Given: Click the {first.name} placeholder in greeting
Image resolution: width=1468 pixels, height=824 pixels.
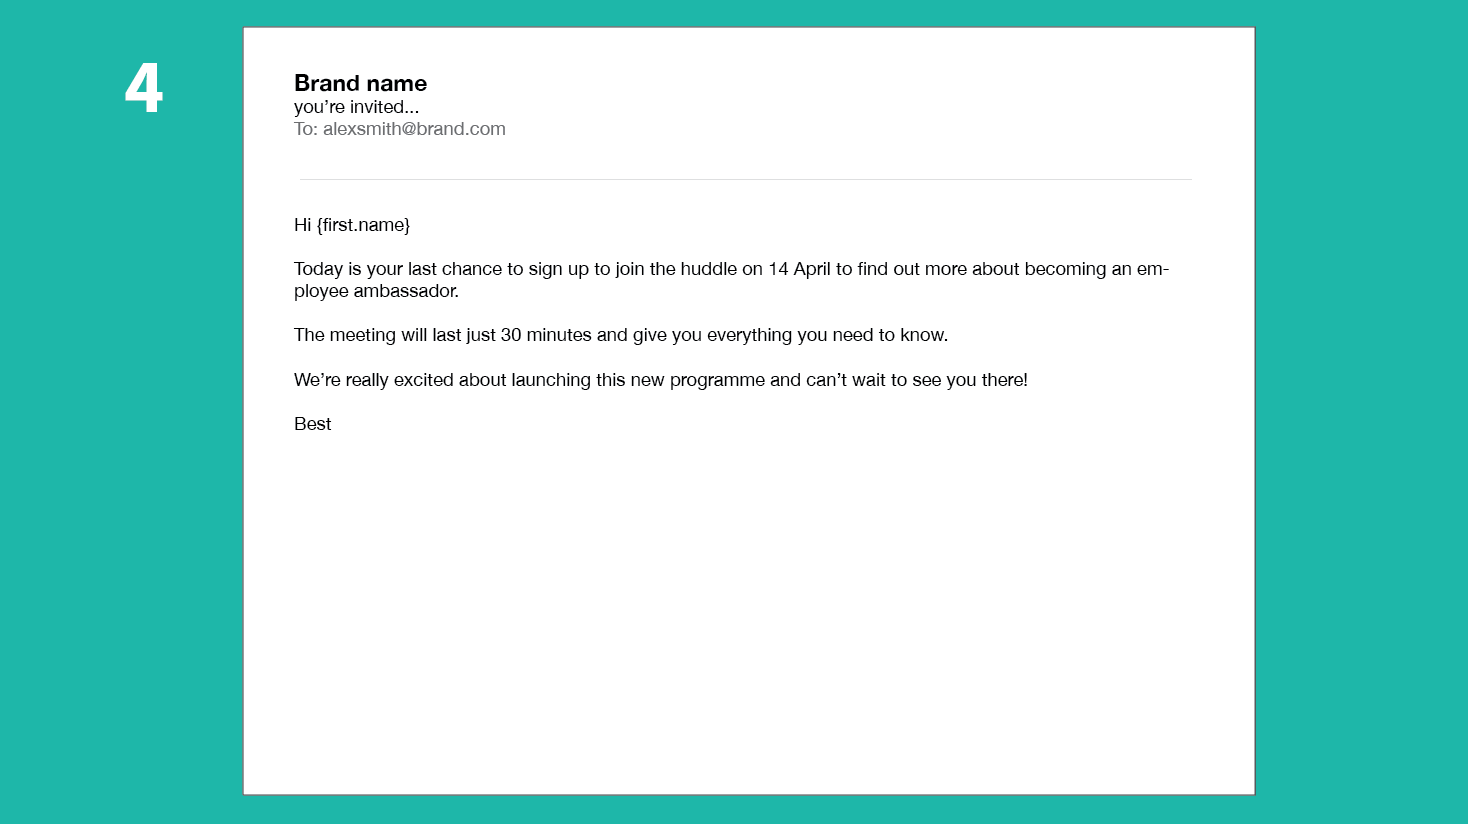Looking at the screenshot, I should 363,225.
